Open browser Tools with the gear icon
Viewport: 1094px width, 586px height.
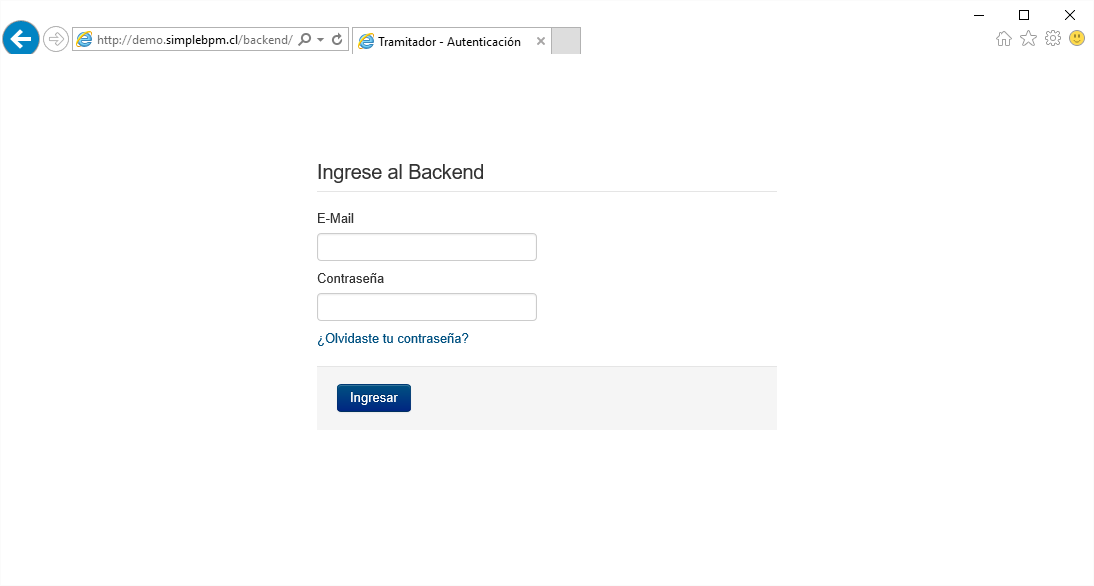1052,38
